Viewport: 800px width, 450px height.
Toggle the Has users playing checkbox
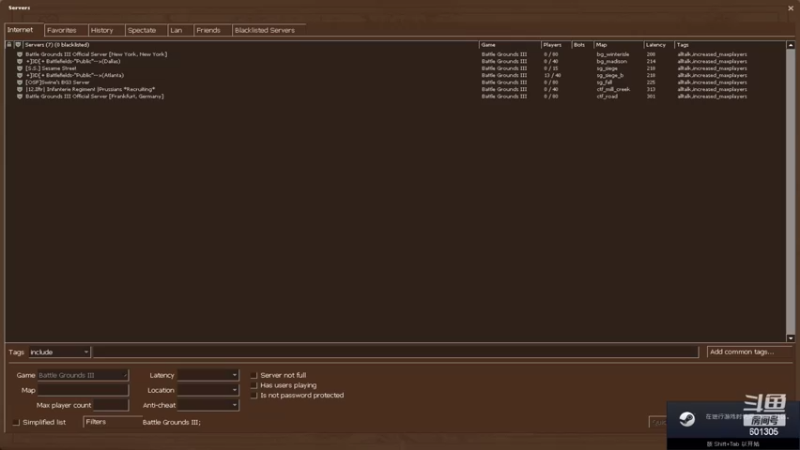pyautogui.click(x=254, y=385)
